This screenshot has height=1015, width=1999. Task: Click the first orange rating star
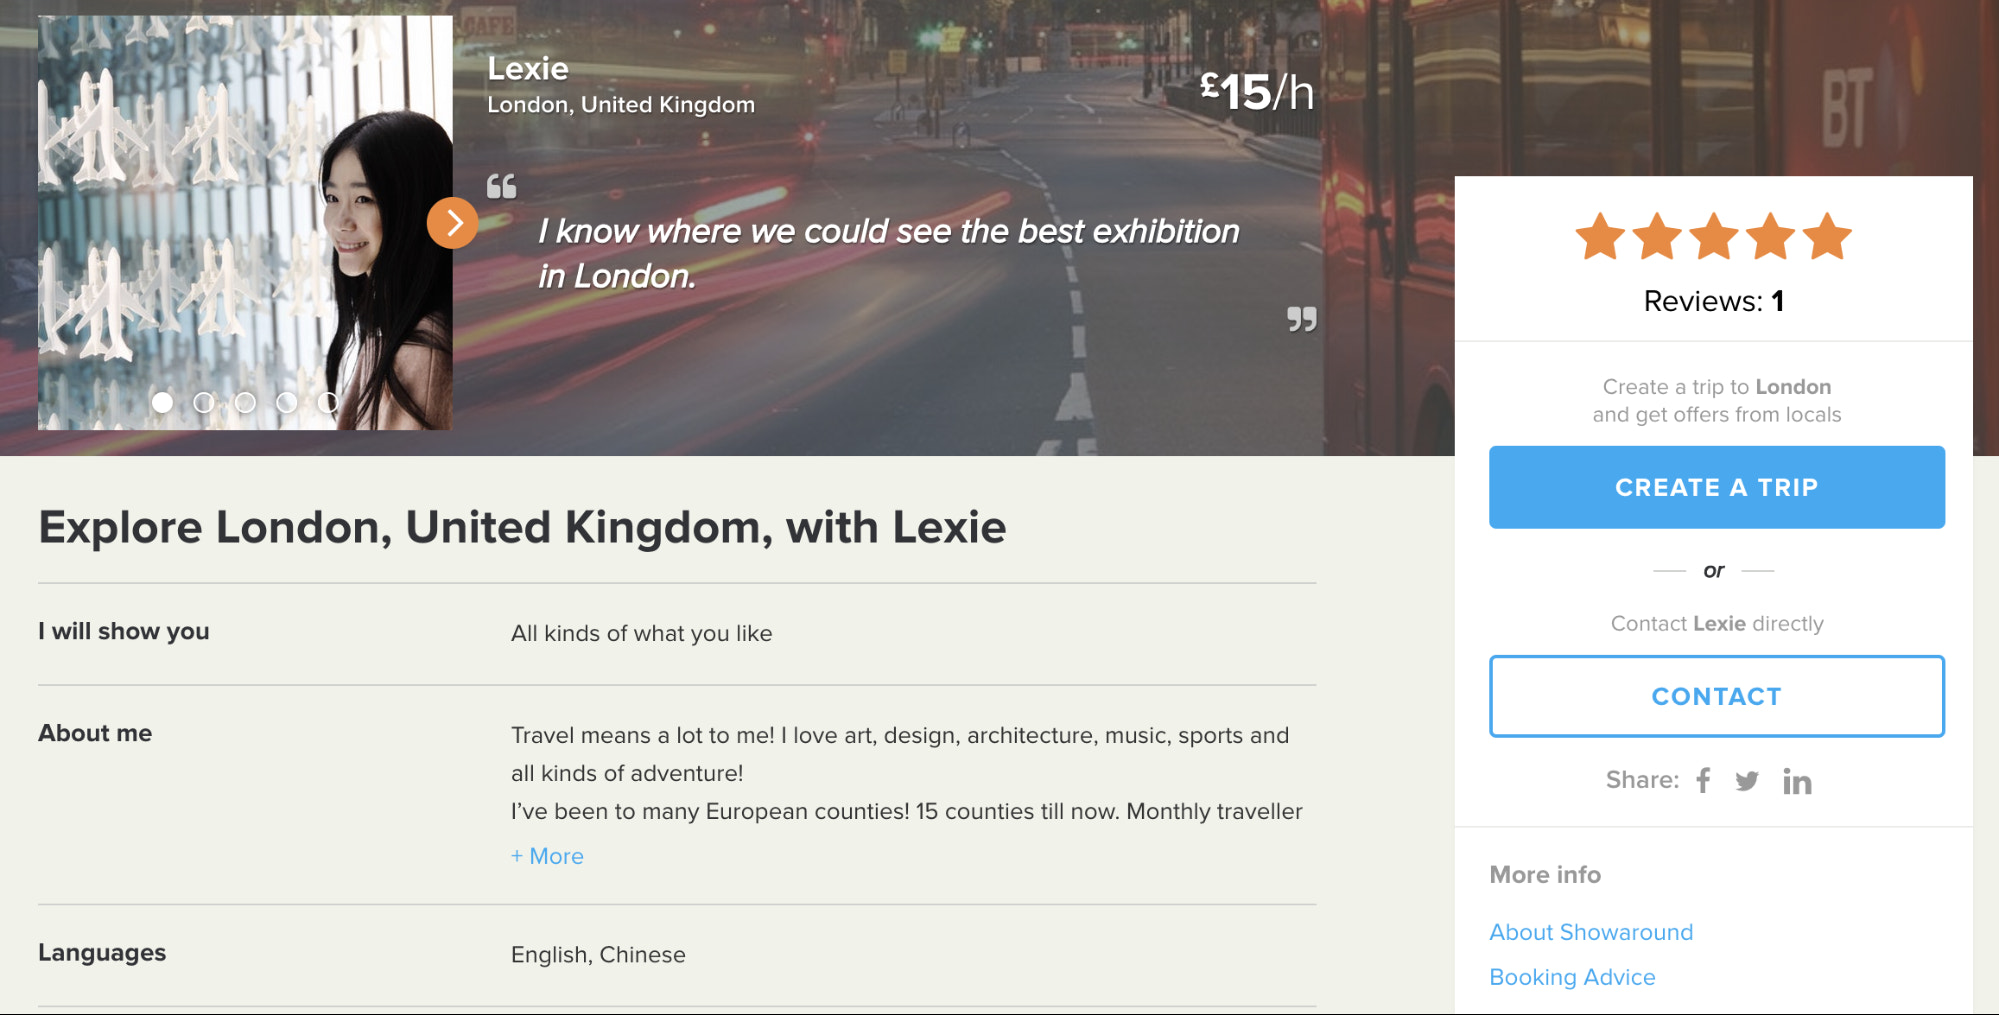[x=1600, y=237]
